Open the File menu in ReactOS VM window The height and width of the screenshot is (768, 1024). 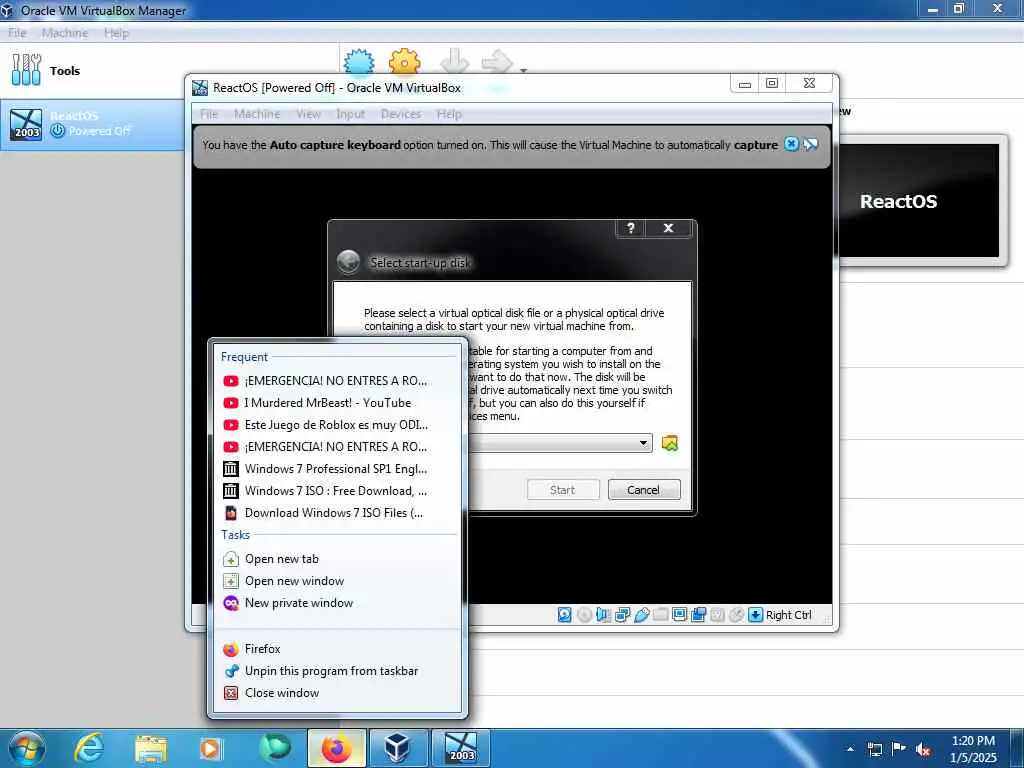pyautogui.click(x=209, y=114)
